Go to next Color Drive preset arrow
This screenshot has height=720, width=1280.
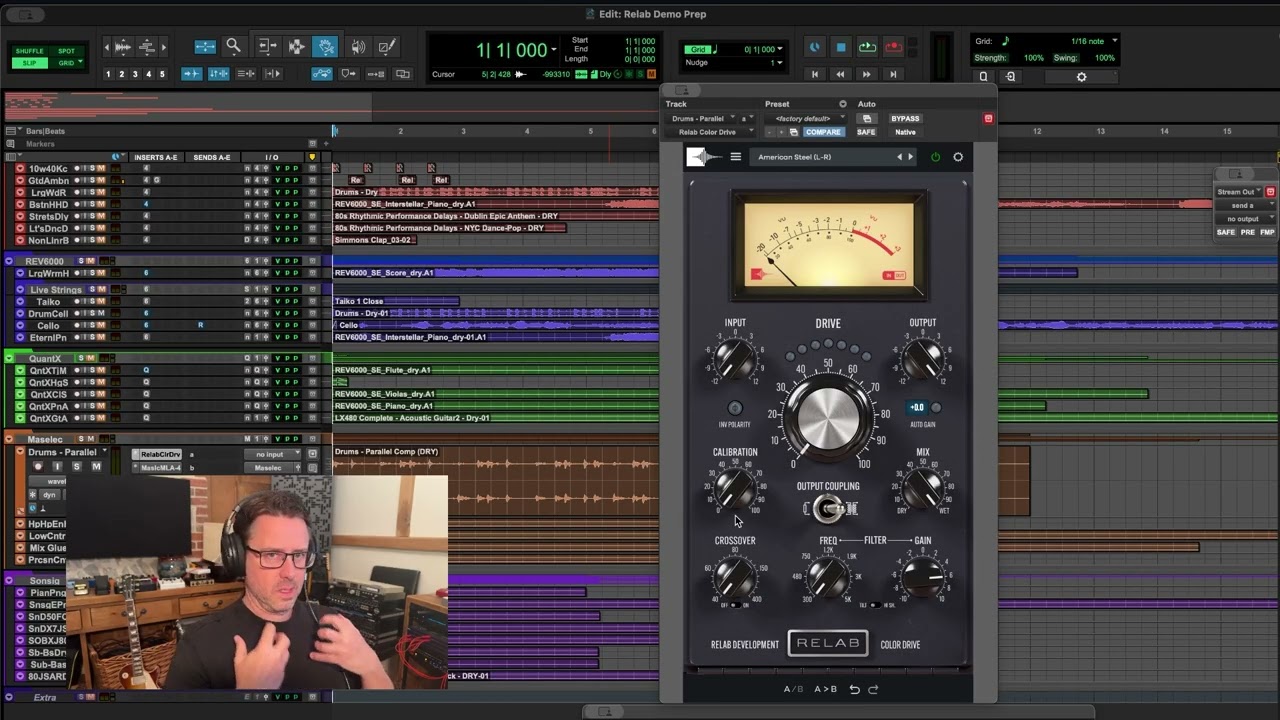click(910, 157)
